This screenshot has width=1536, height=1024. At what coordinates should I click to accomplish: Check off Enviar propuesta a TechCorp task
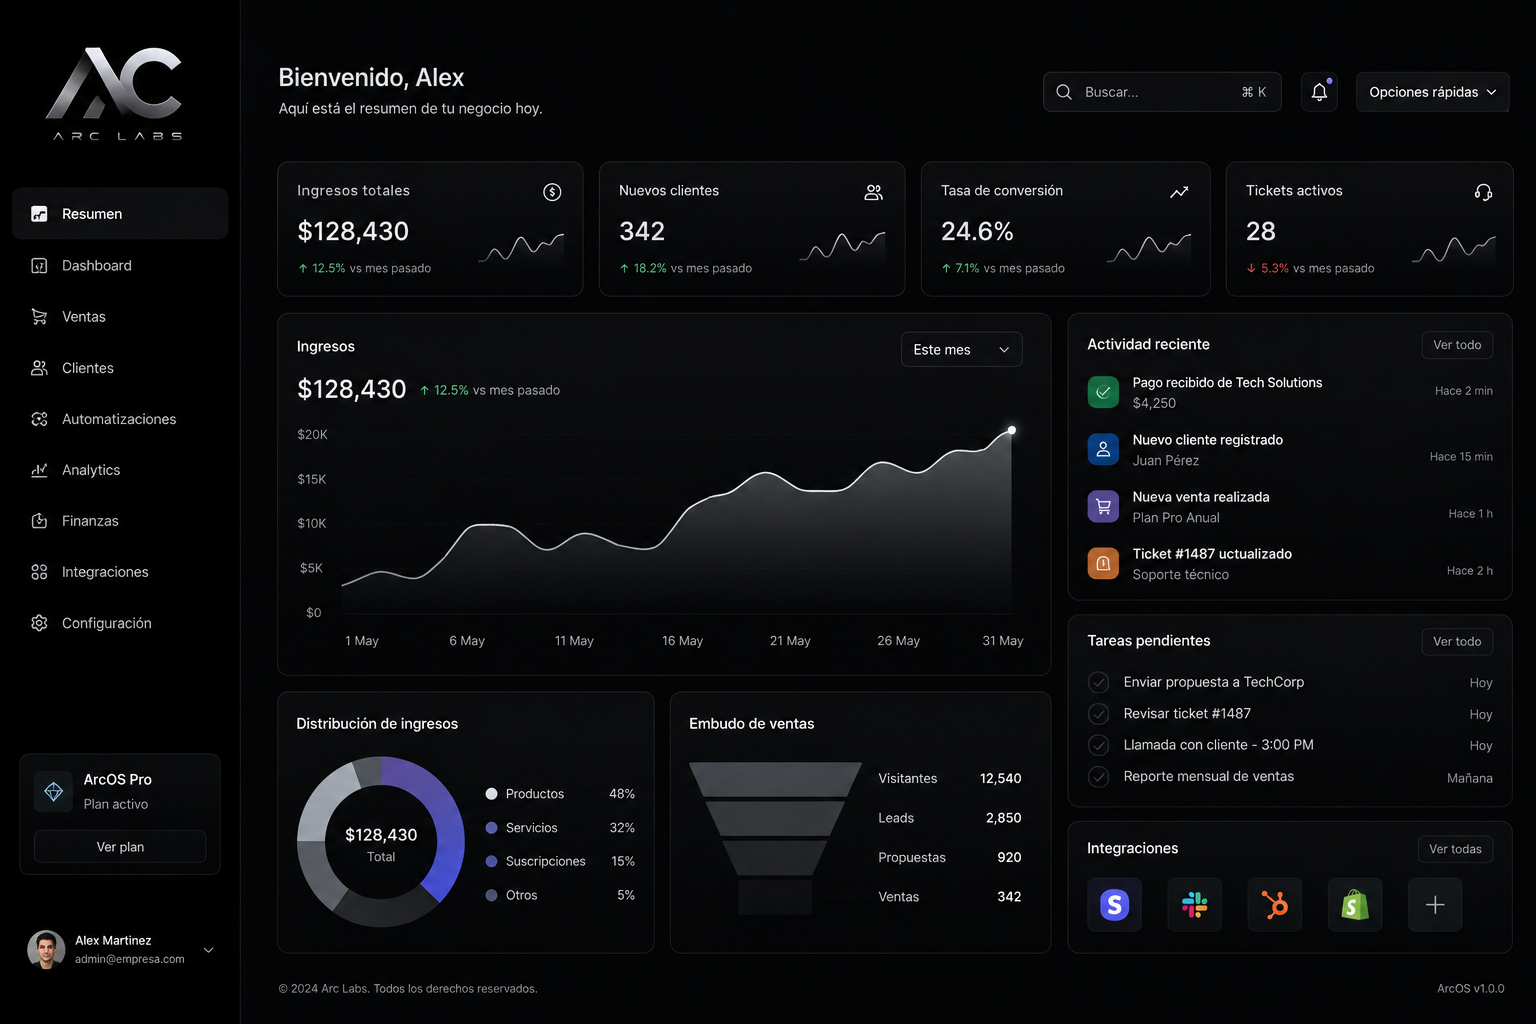pyautogui.click(x=1098, y=682)
